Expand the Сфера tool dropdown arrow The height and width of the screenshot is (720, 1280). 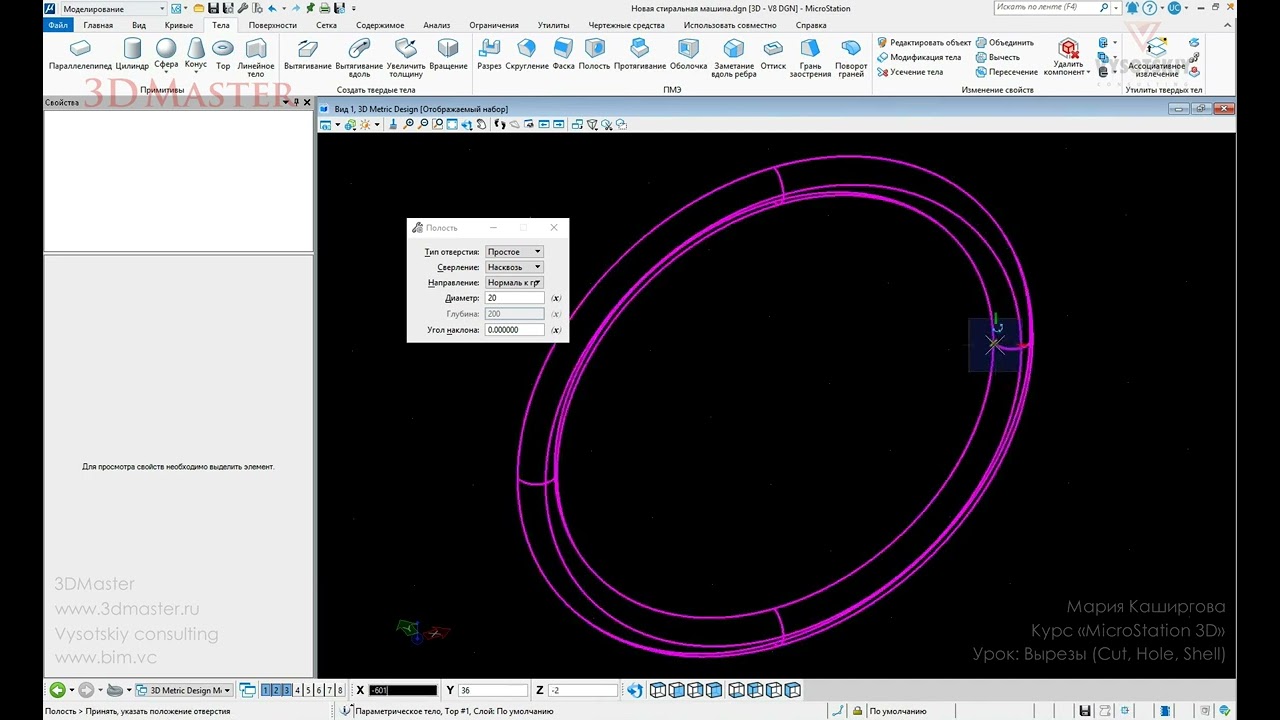[166, 73]
